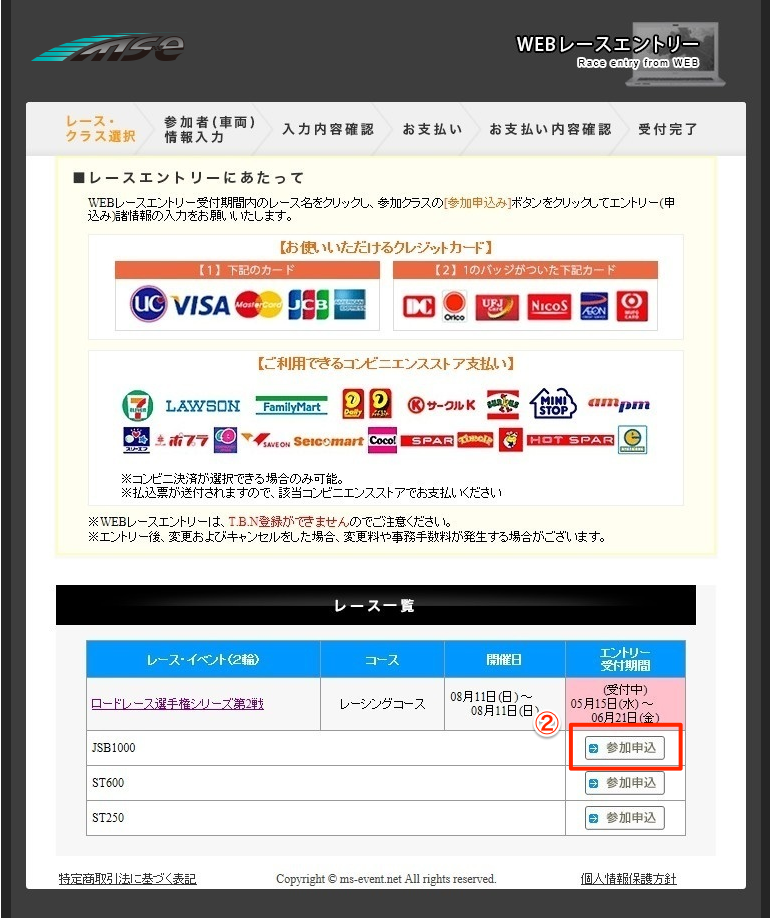Image resolution: width=770 pixels, height=918 pixels.
Task: Click the レーシングコース course cell
Action: click(382, 704)
